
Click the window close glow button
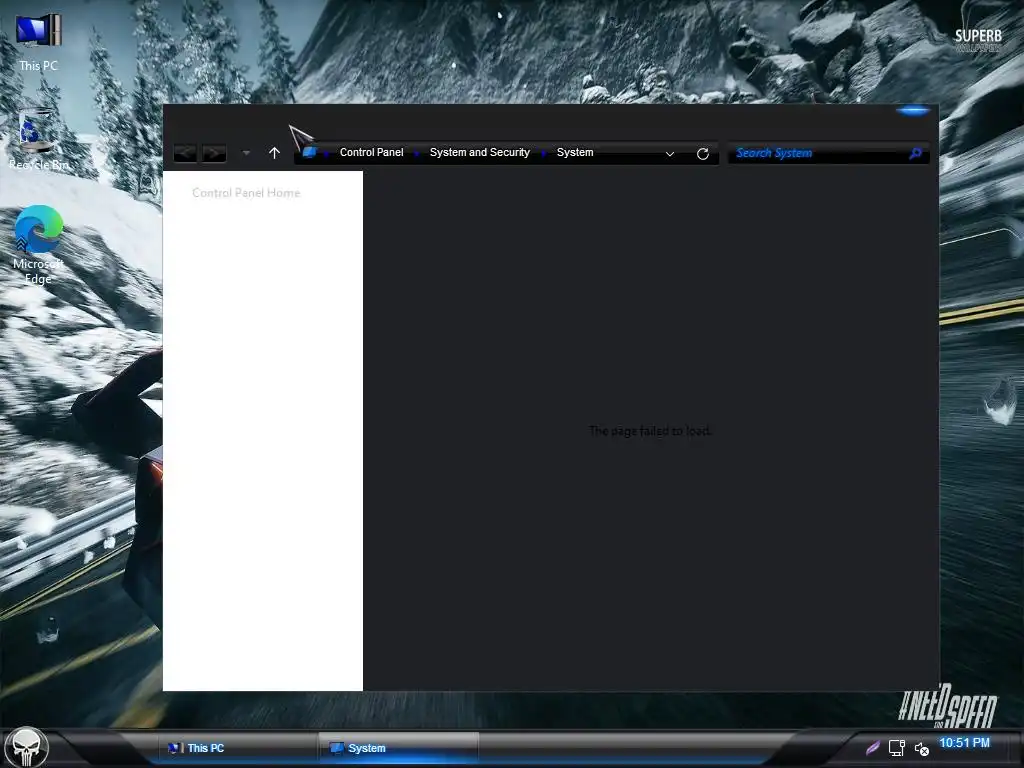click(x=913, y=110)
